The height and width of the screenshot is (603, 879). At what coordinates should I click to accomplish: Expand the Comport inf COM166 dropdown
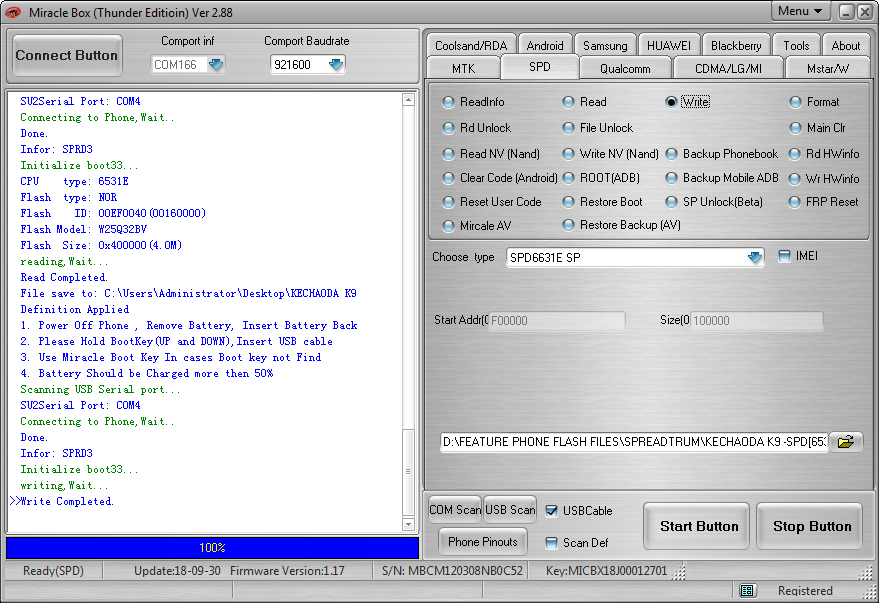[216, 64]
